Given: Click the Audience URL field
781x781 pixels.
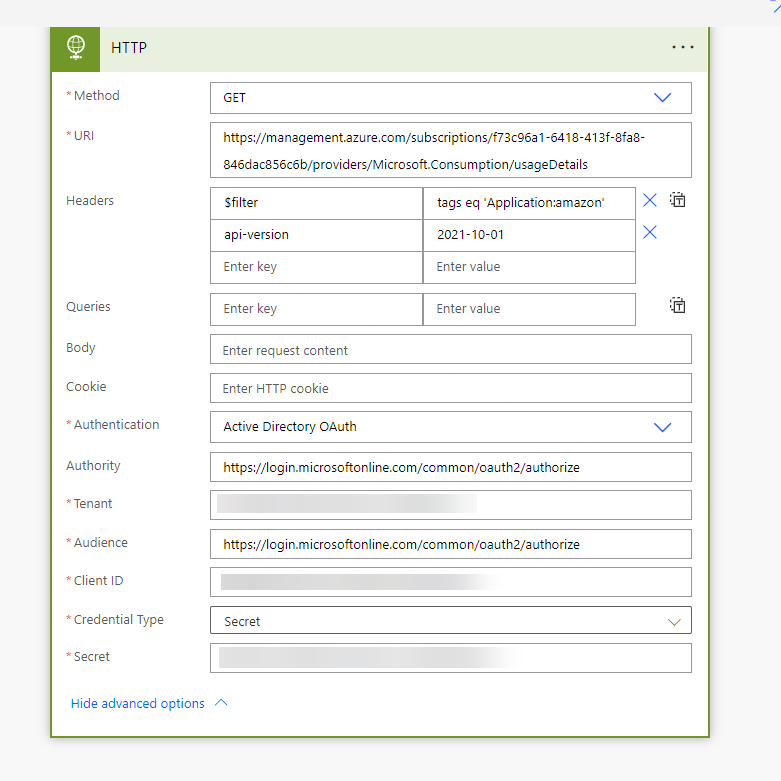Looking at the screenshot, I should tap(451, 544).
